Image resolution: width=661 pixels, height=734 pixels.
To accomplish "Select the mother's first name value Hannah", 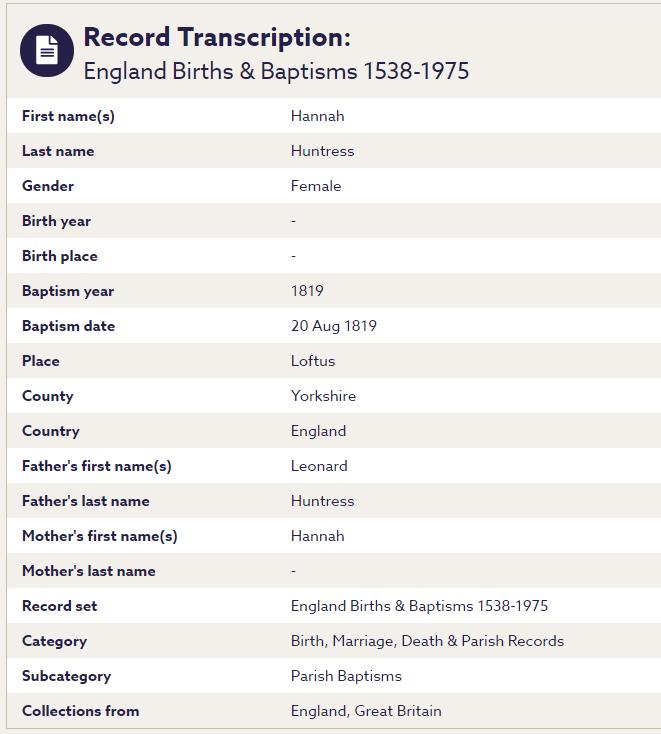I will click(x=317, y=536).
